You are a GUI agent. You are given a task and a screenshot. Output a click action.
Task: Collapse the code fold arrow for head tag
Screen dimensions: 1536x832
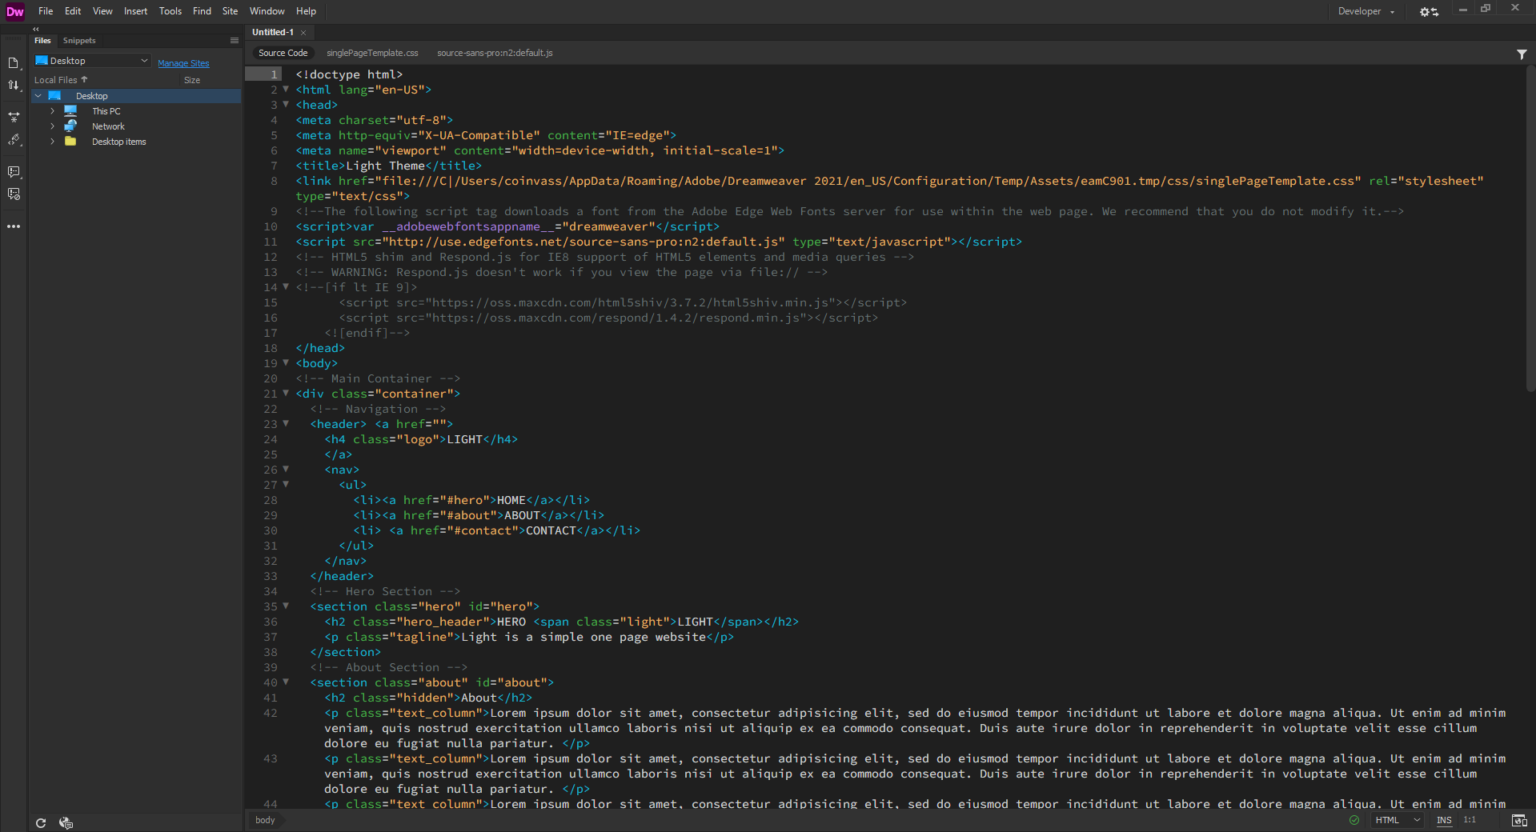click(286, 104)
